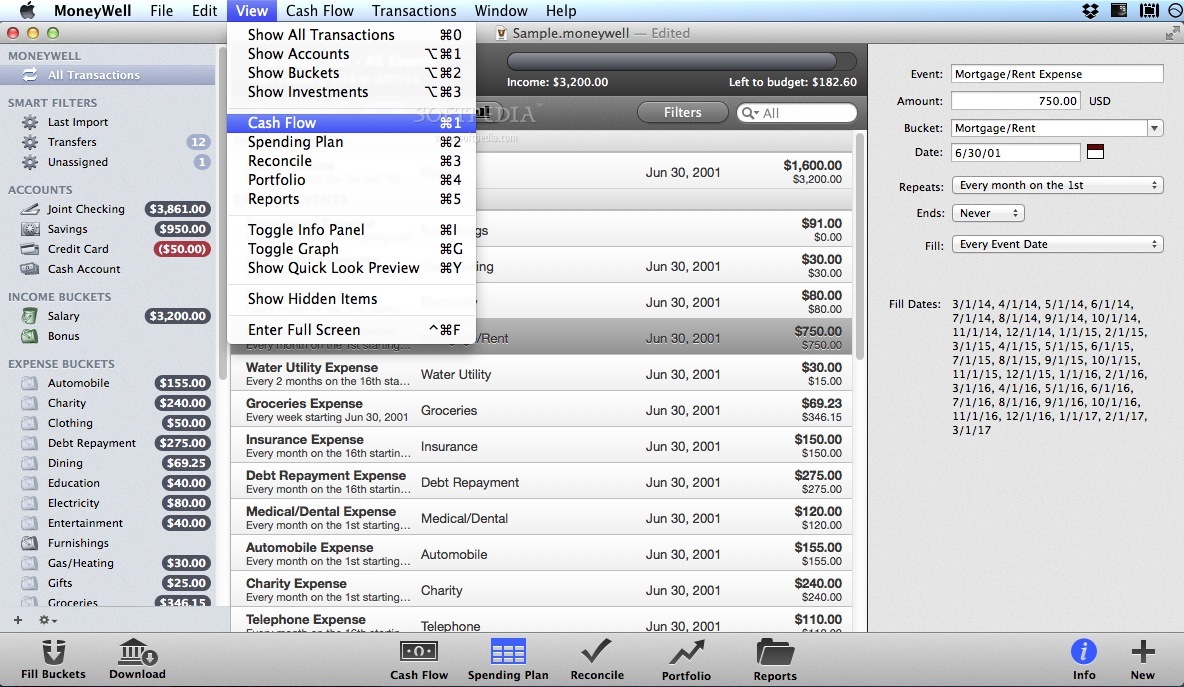Select the Portfolio toolbar icon
Image resolution: width=1184 pixels, height=687 pixels.
coord(686,658)
